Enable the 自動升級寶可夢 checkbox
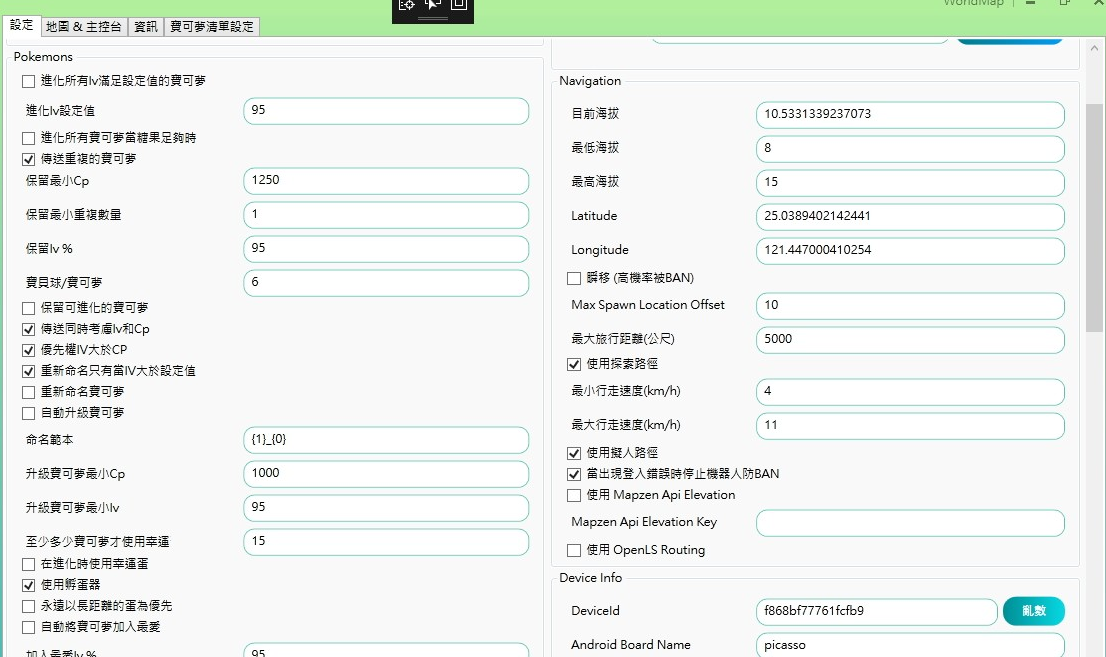The width and height of the screenshot is (1106, 657). click(x=28, y=413)
